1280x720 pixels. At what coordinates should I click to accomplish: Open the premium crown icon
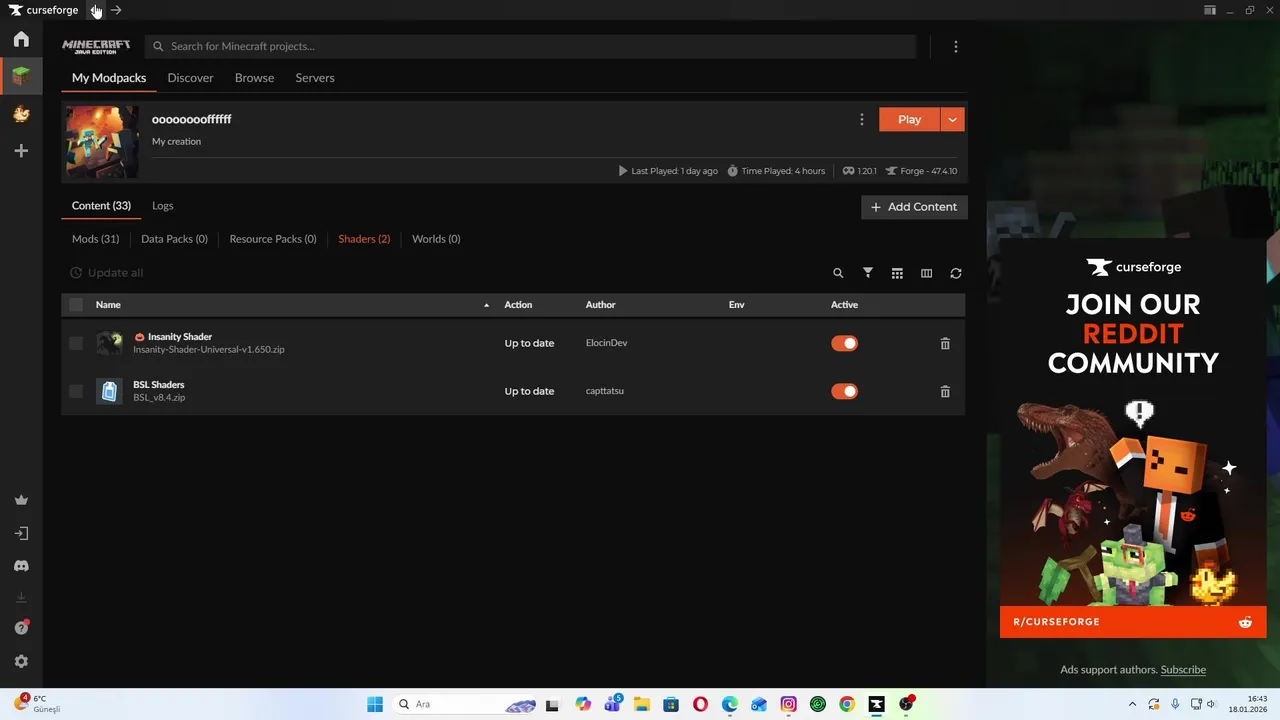[21, 500]
